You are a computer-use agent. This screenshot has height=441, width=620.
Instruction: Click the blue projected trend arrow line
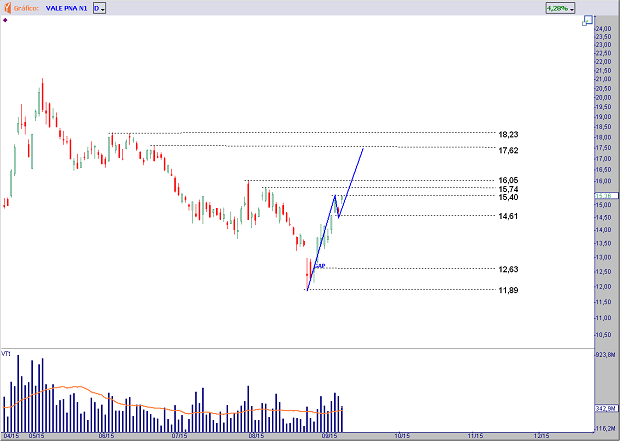click(352, 180)
